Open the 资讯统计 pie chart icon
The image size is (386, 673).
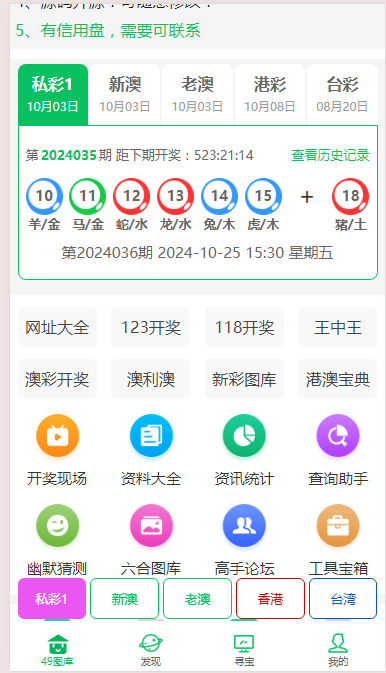coord(244,436)
